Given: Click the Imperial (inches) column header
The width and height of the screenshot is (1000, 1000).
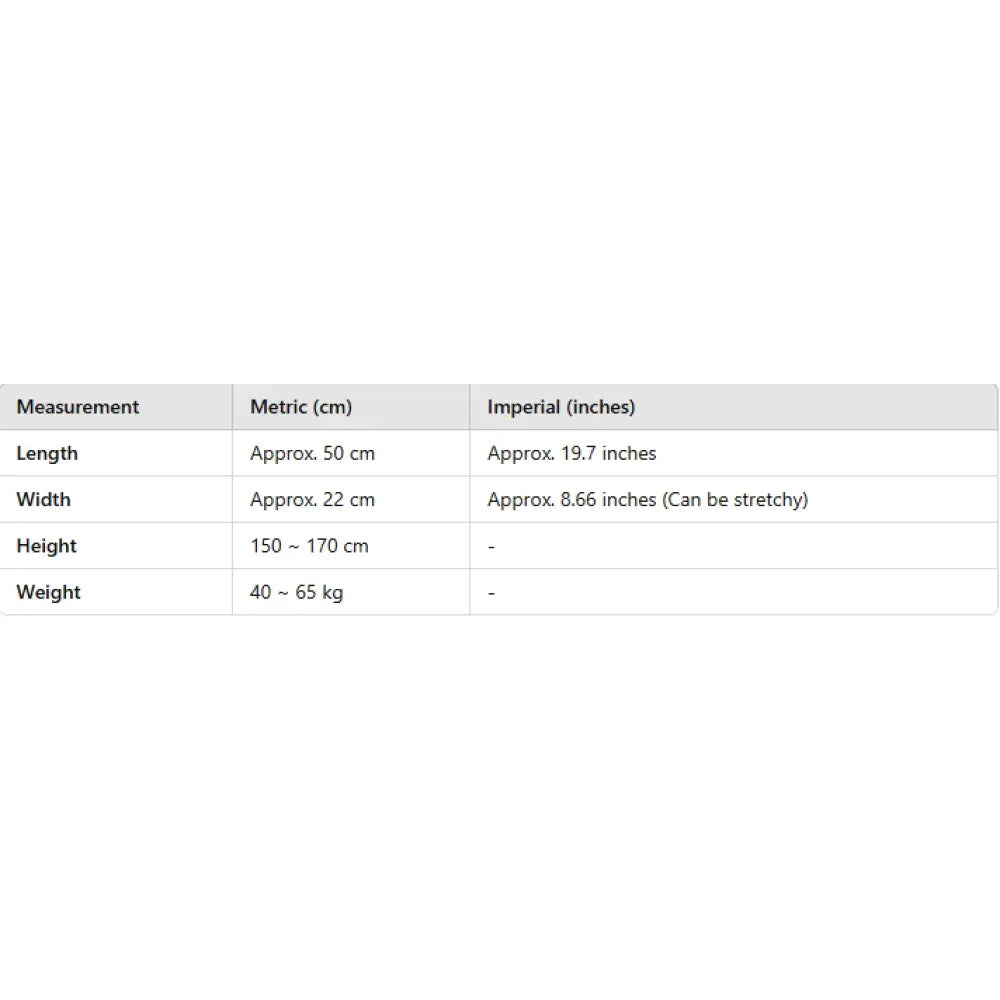Looking at the screenshot, I should click(x=561, y=407).
